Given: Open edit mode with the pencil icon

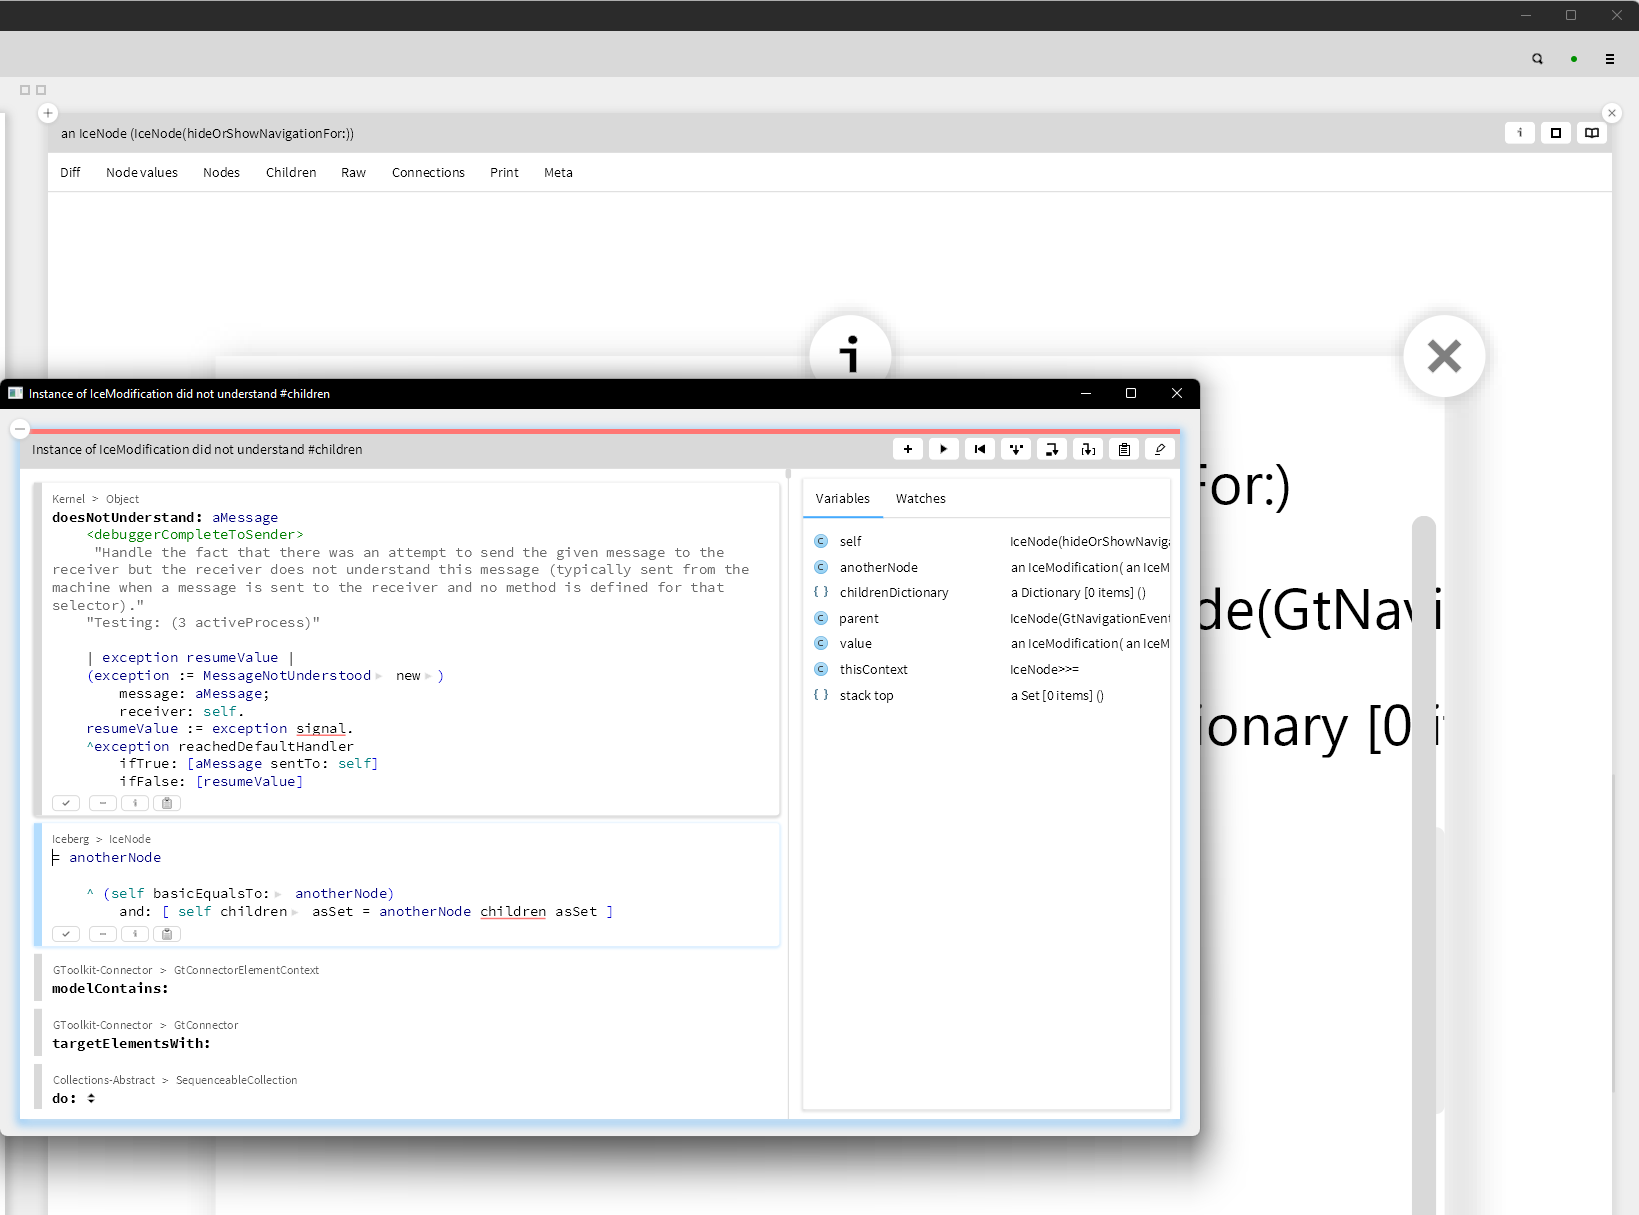Looking at the screenshot, I should (x=1160, y=449).
